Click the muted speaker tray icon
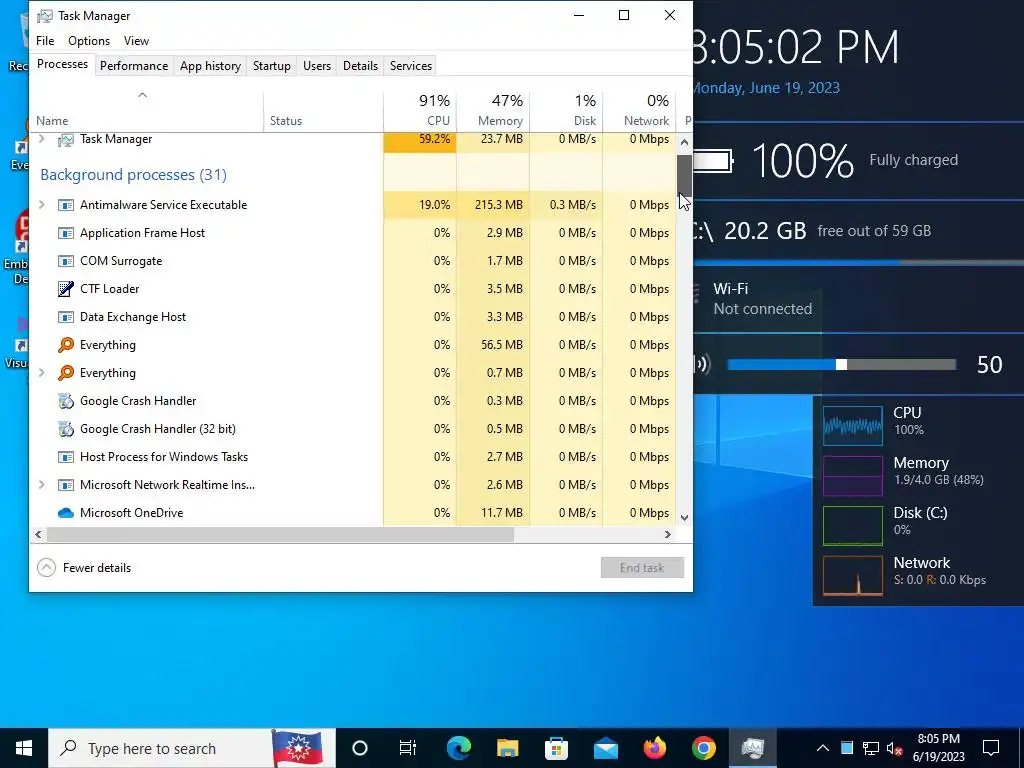This screenshot has width=1024, height=768. click(x=895, y=748)
